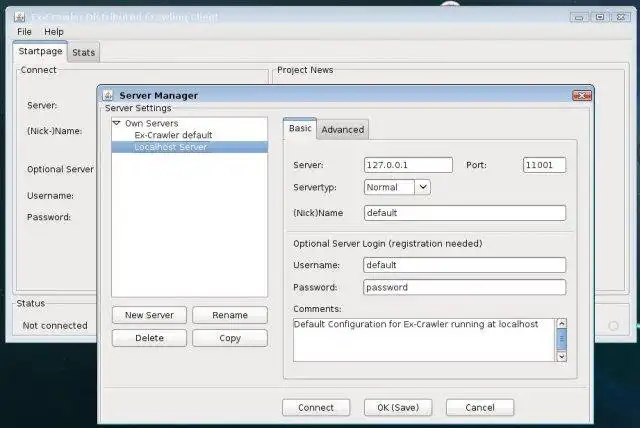Click the OK (Save) button

tap(398, 408)
